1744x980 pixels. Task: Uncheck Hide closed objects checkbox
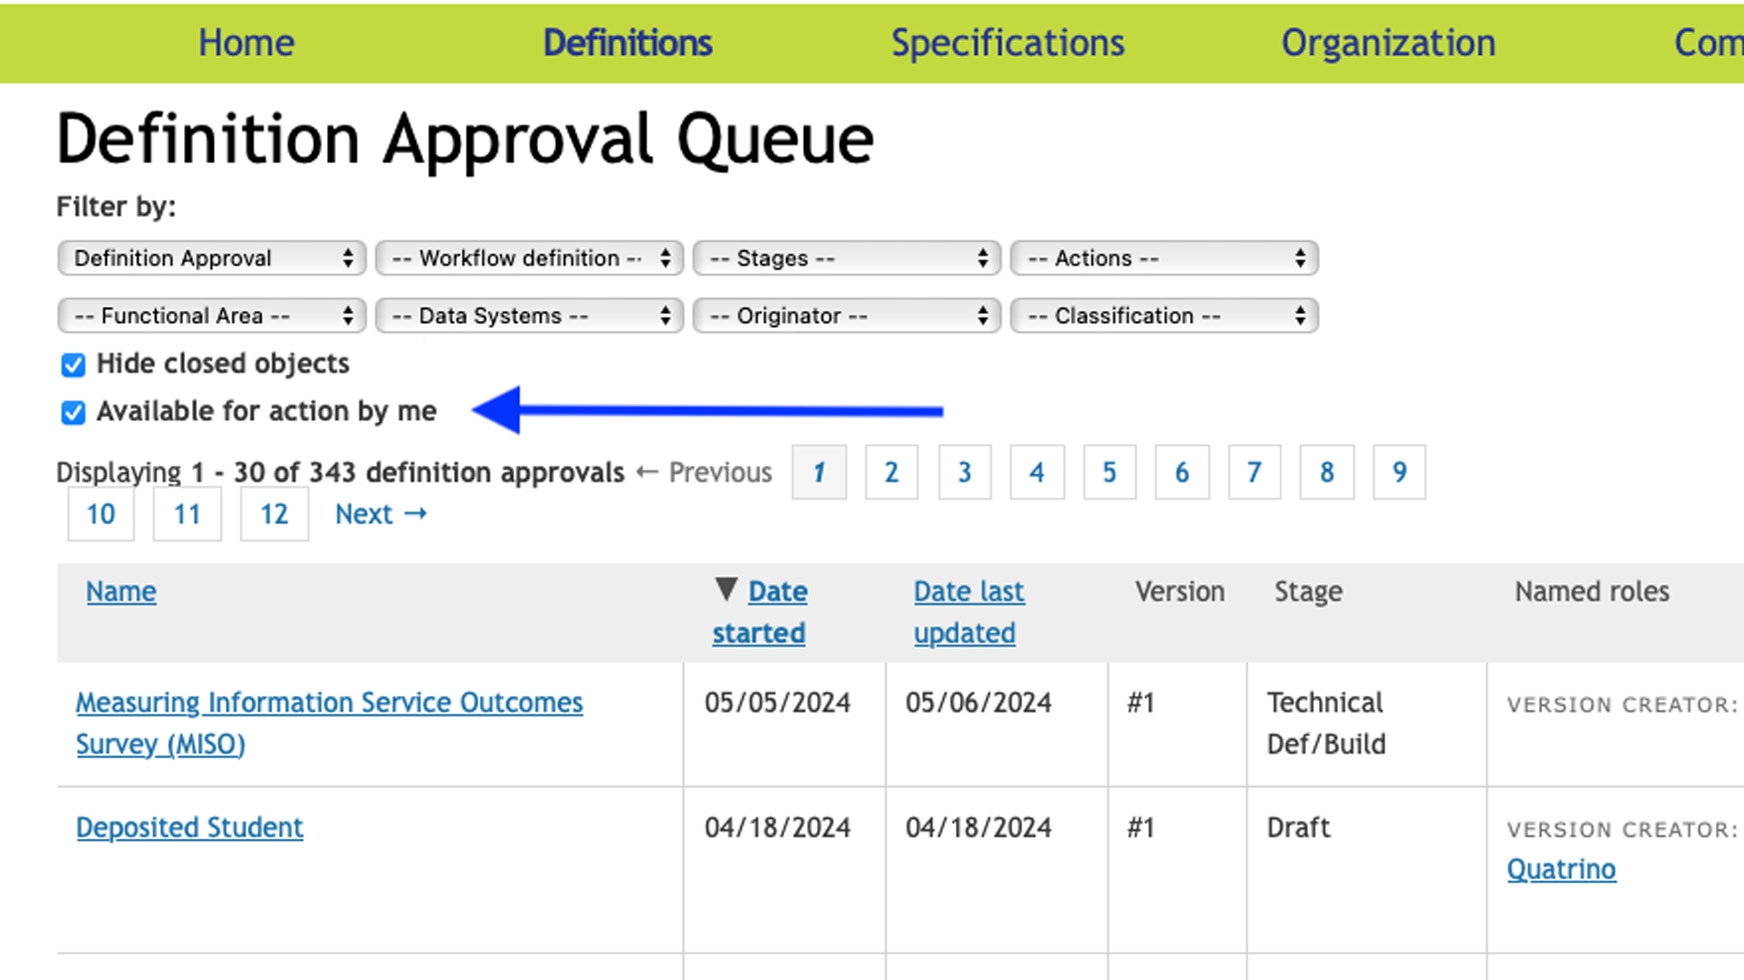[x=73, y=365]
